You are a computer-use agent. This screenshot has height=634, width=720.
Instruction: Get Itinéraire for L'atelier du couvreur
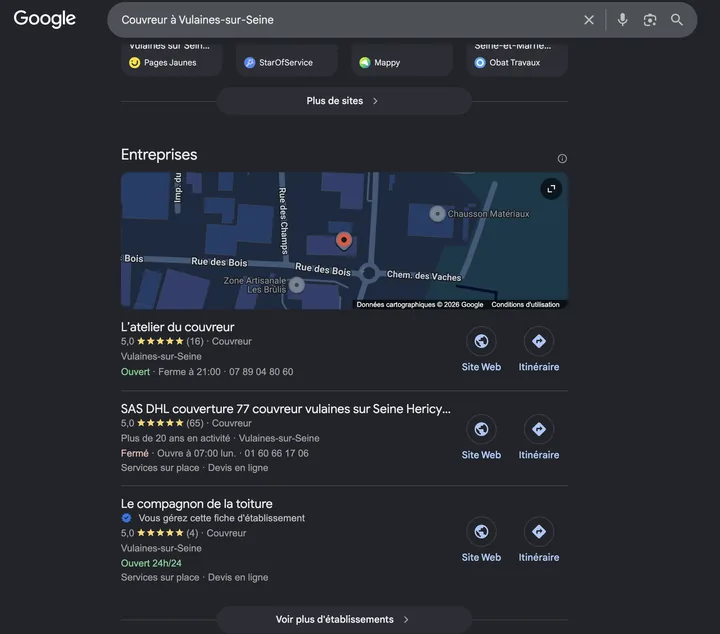(x=539, y=349)
